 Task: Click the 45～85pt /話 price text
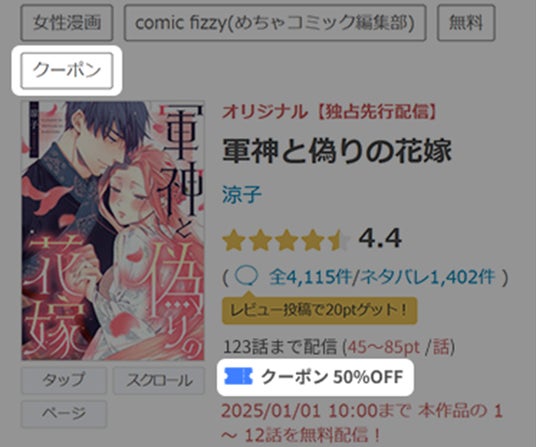click(x=399, y=348)
